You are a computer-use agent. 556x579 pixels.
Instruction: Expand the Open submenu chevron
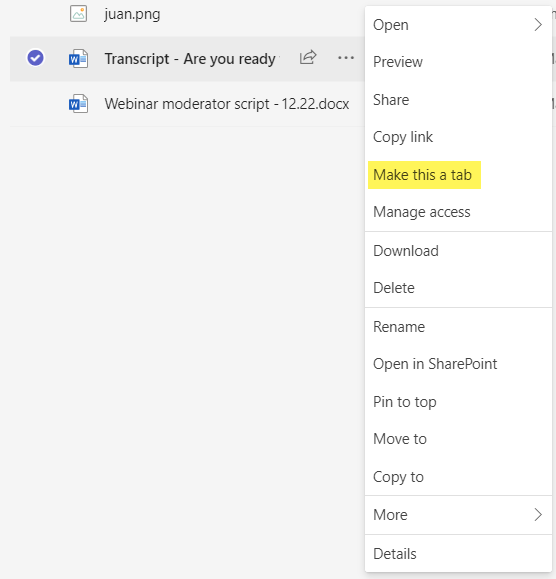coord(538,25)
